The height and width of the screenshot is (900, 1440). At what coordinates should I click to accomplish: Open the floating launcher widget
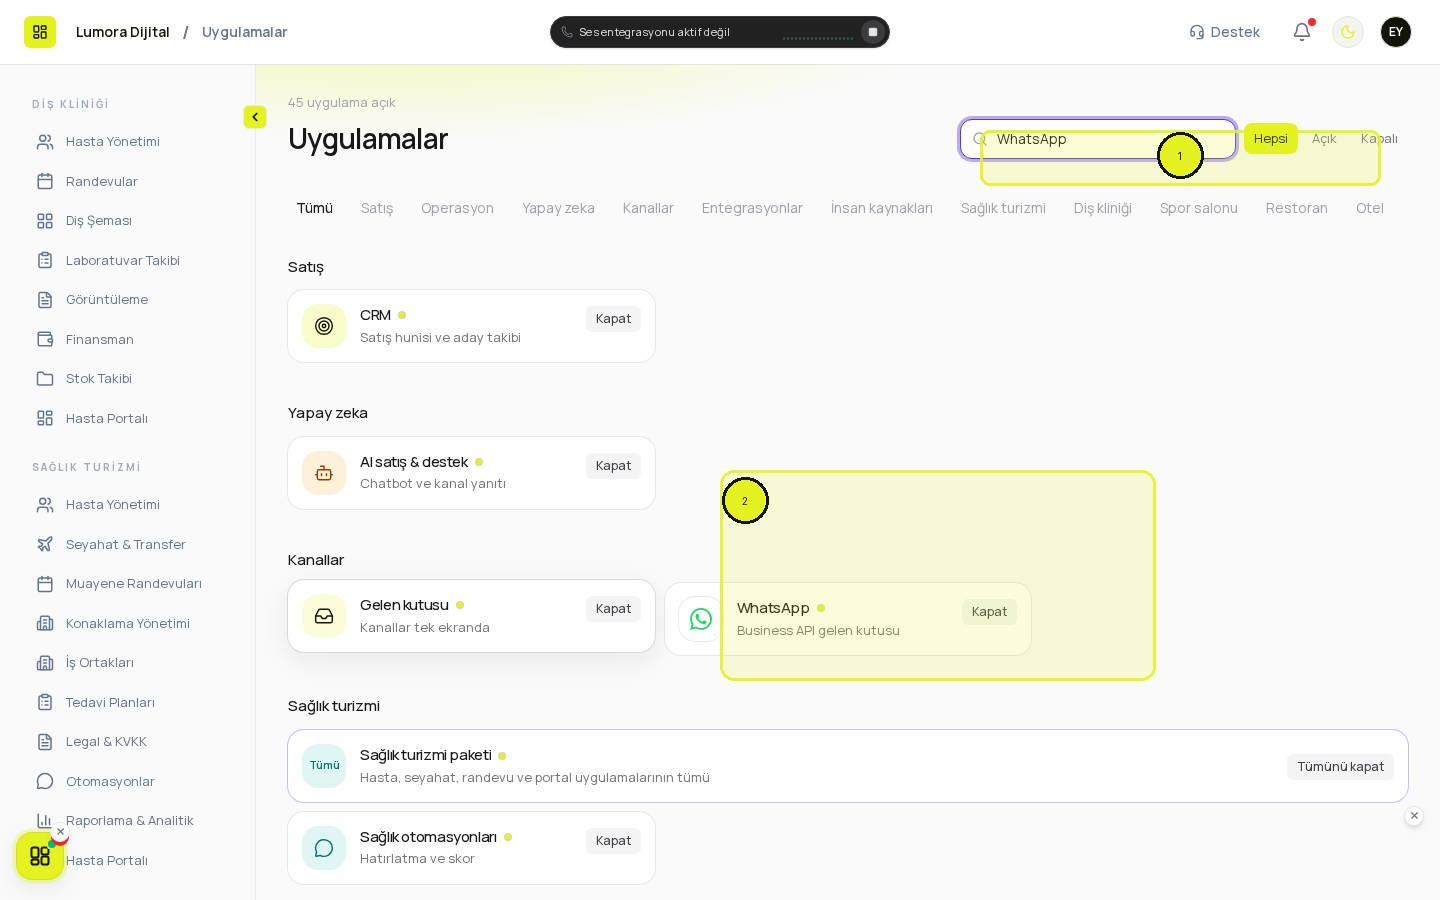pyautogui.click(x=40, y=856)
